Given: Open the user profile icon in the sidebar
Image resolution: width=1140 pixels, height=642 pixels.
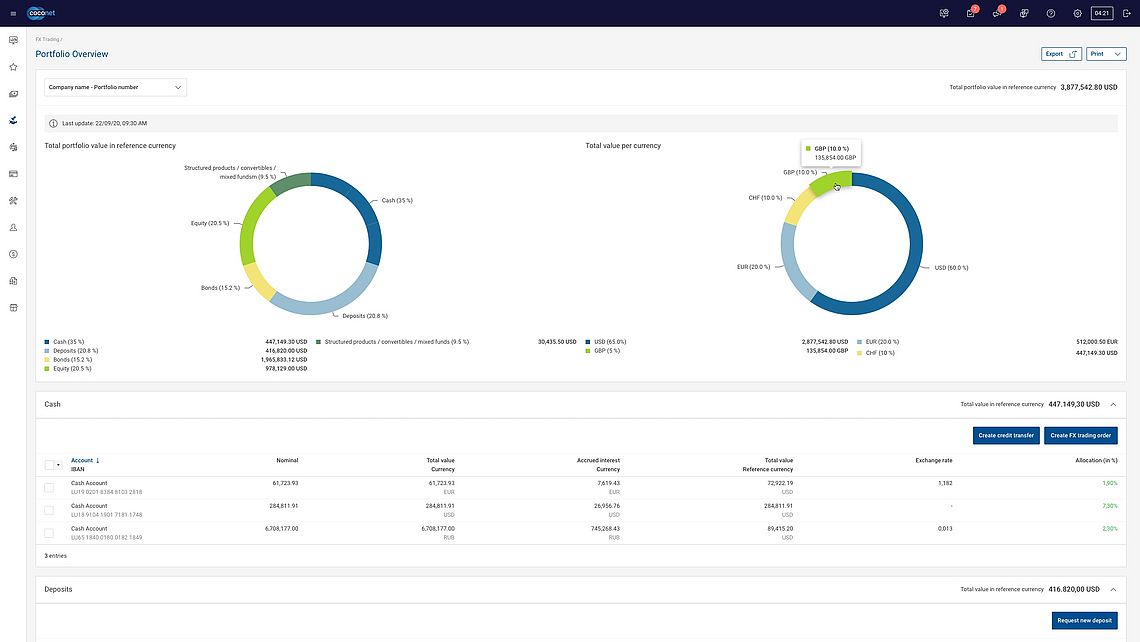Looking at the screenshot, I should pyautogui.click(x=12, y=227).
